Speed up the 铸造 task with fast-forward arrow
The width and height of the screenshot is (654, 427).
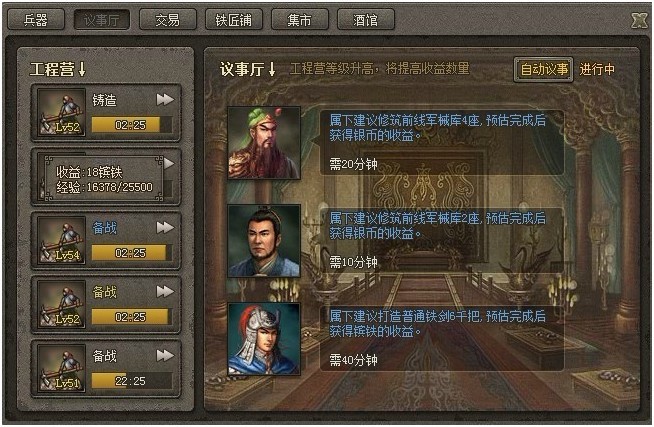click(x=165, y=100)
